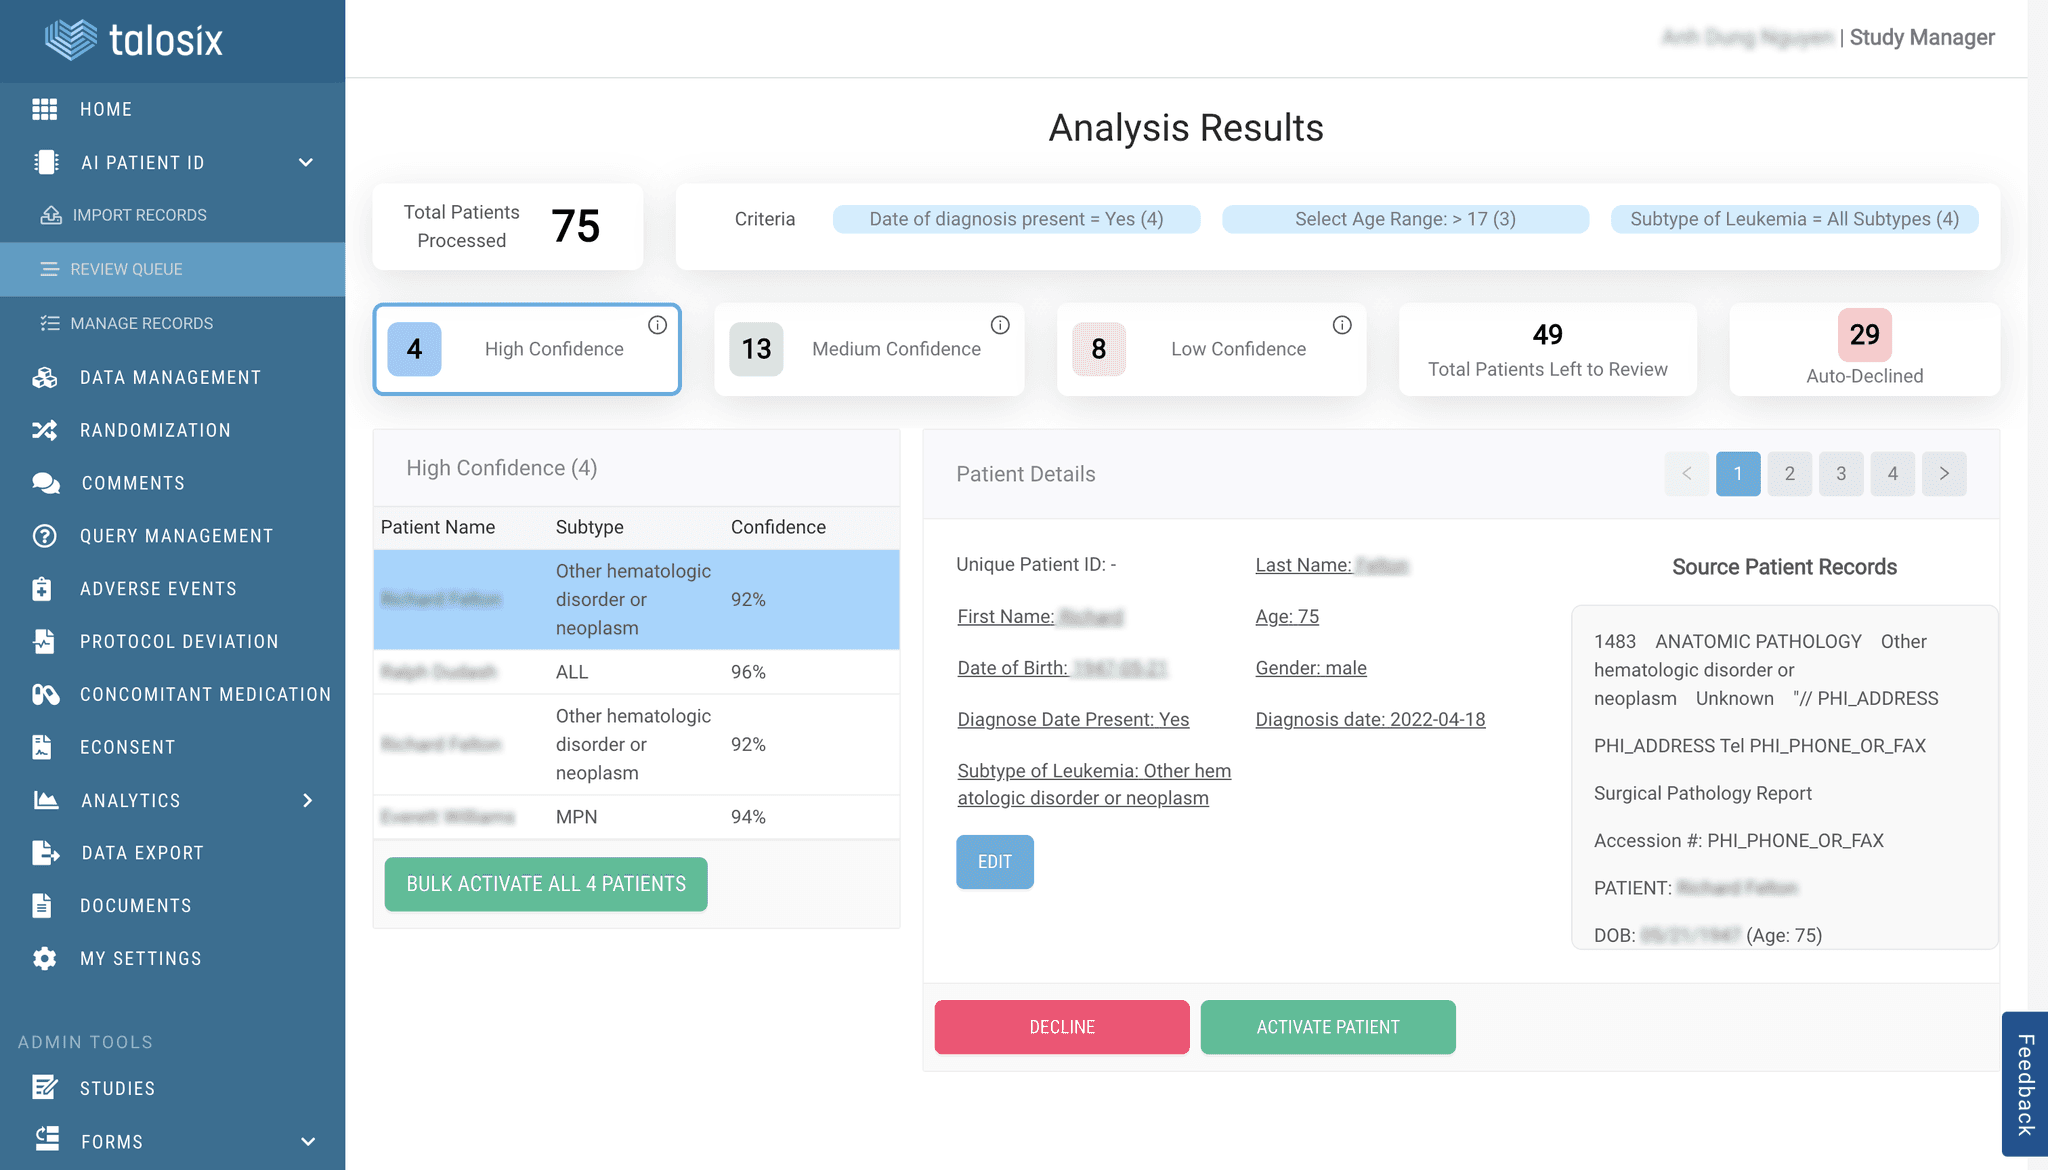The height and width of the screenshot is (1170, 2048).
Task: Select the Randomization icon in the sidebar
Action: pyautogui.click(x=45, y=430)
